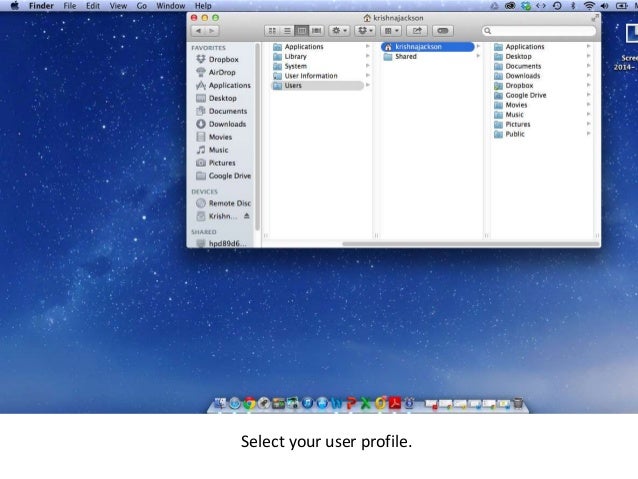Open the Wi-Fi status menu

coord(589,6)
